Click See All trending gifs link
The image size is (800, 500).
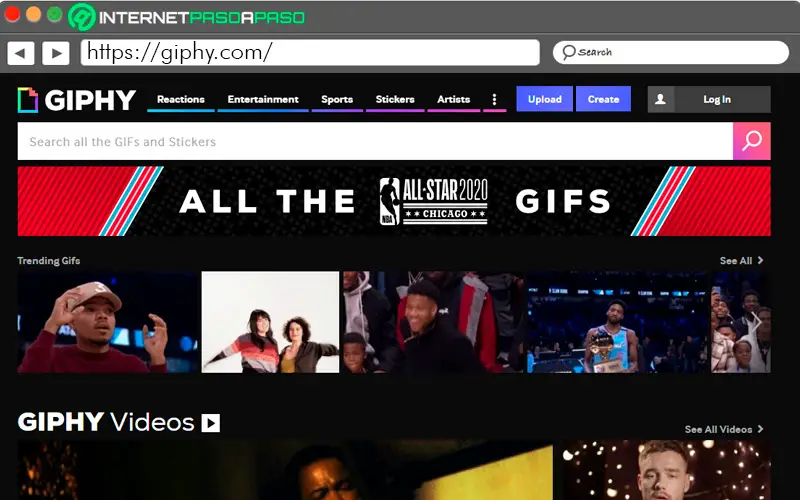point(736,261)
